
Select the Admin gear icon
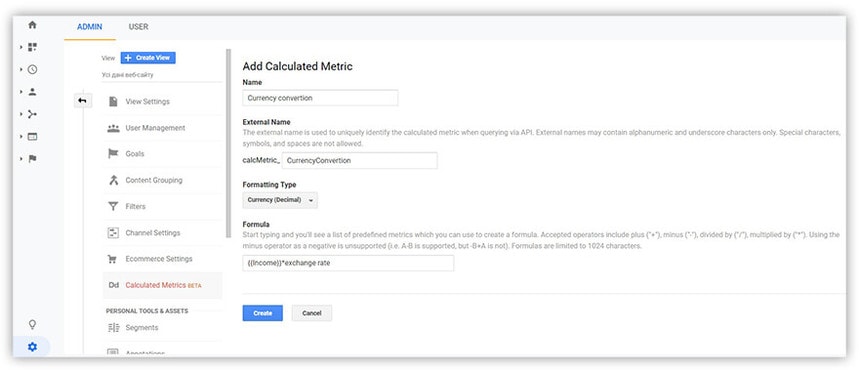click(x=32, y=347)
